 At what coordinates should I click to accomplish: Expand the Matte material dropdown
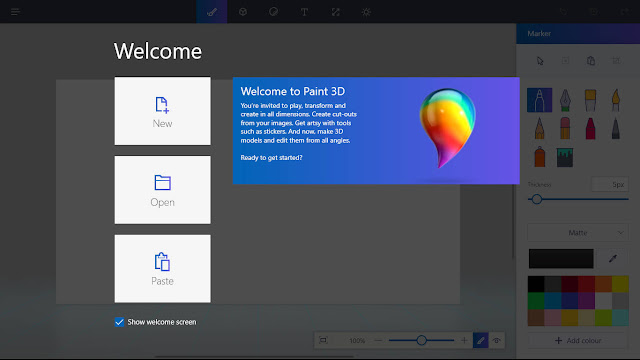578,233
